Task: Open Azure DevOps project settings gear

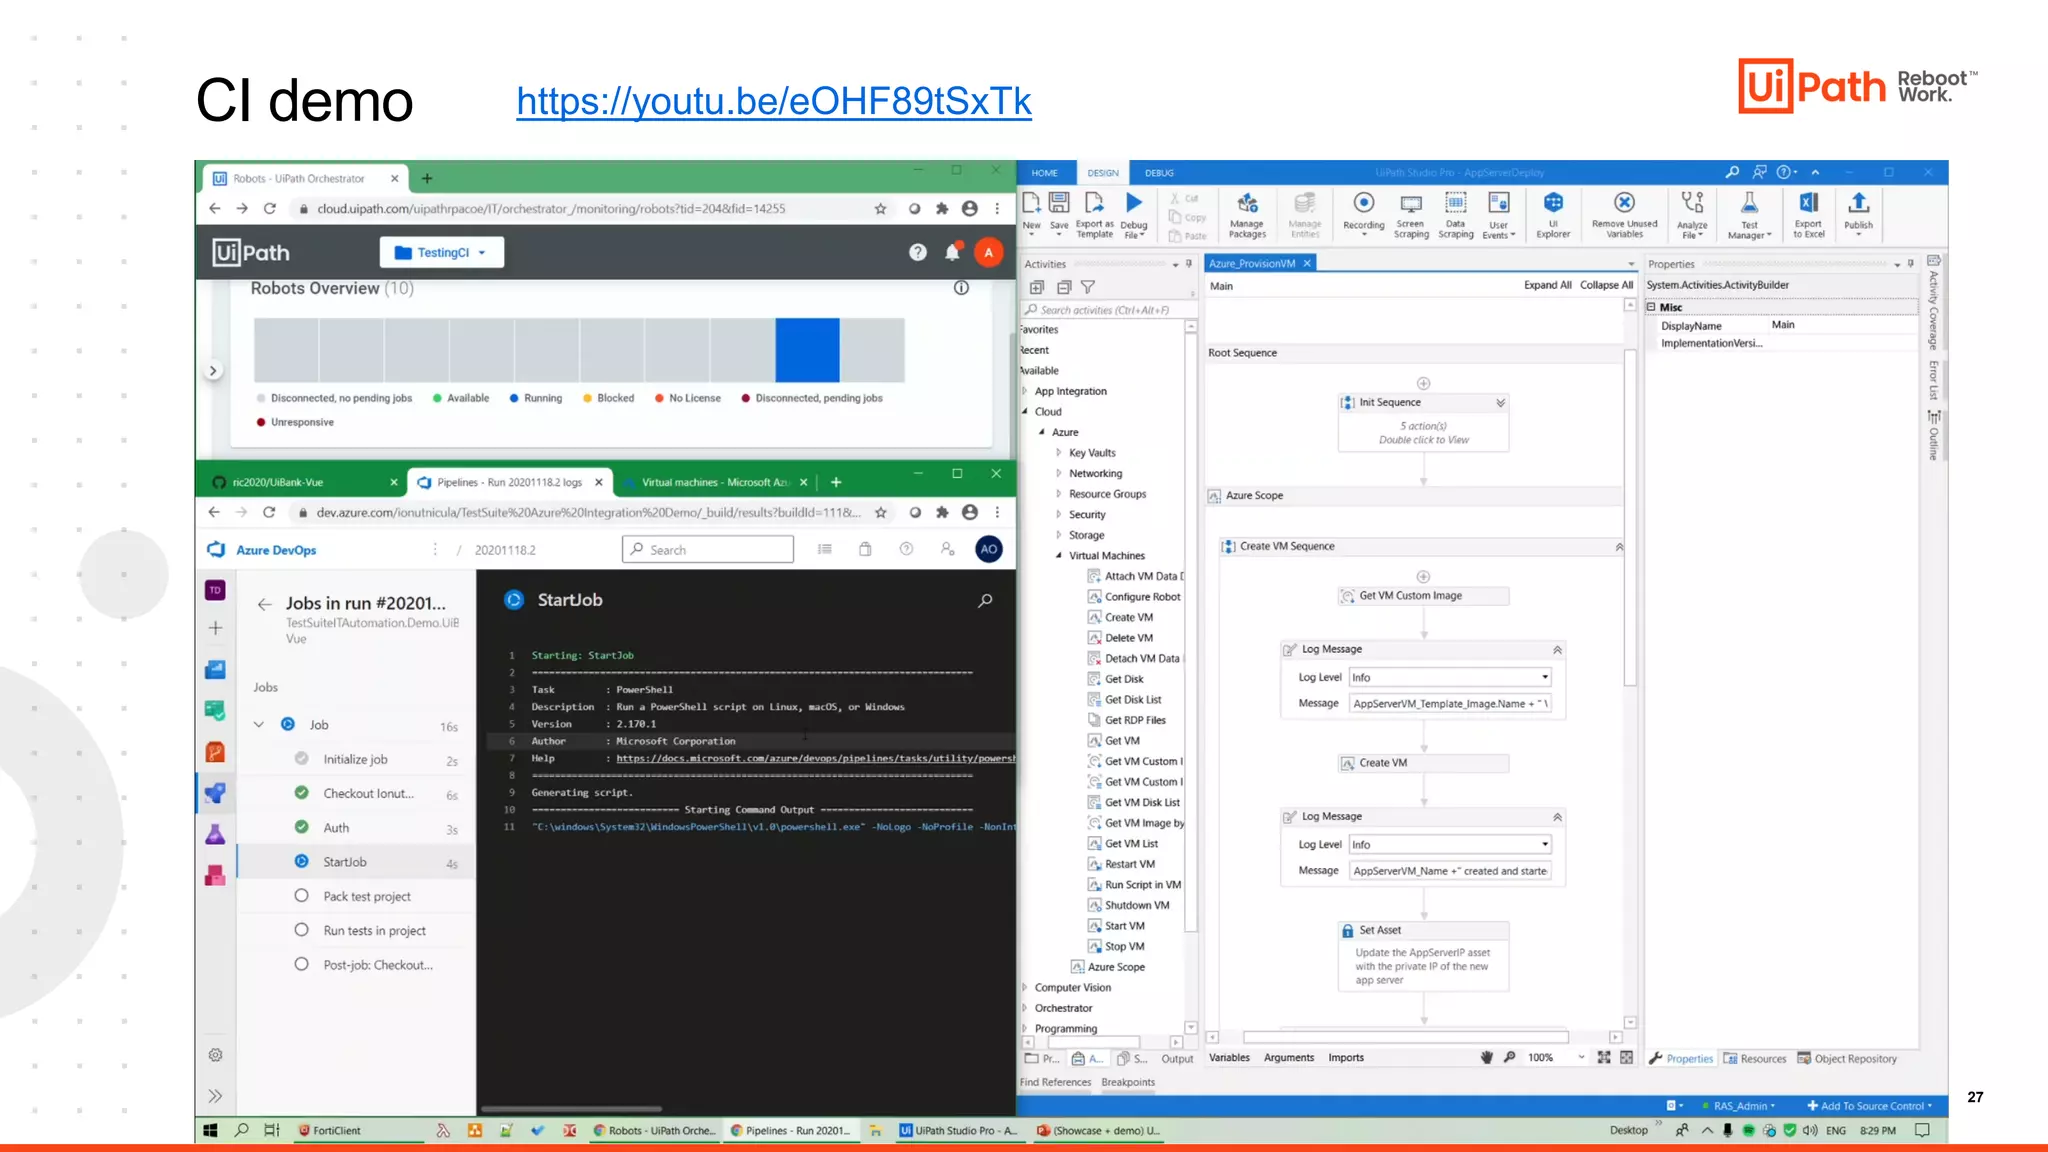Action: point(215,1055)
